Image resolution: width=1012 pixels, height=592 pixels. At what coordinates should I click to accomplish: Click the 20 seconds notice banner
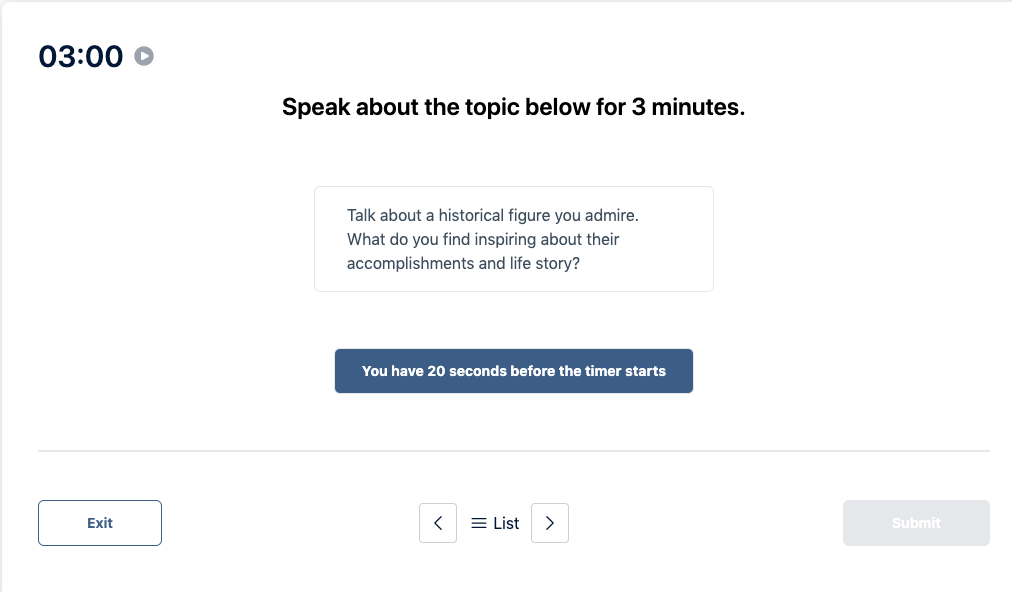(x=513, y=370)
